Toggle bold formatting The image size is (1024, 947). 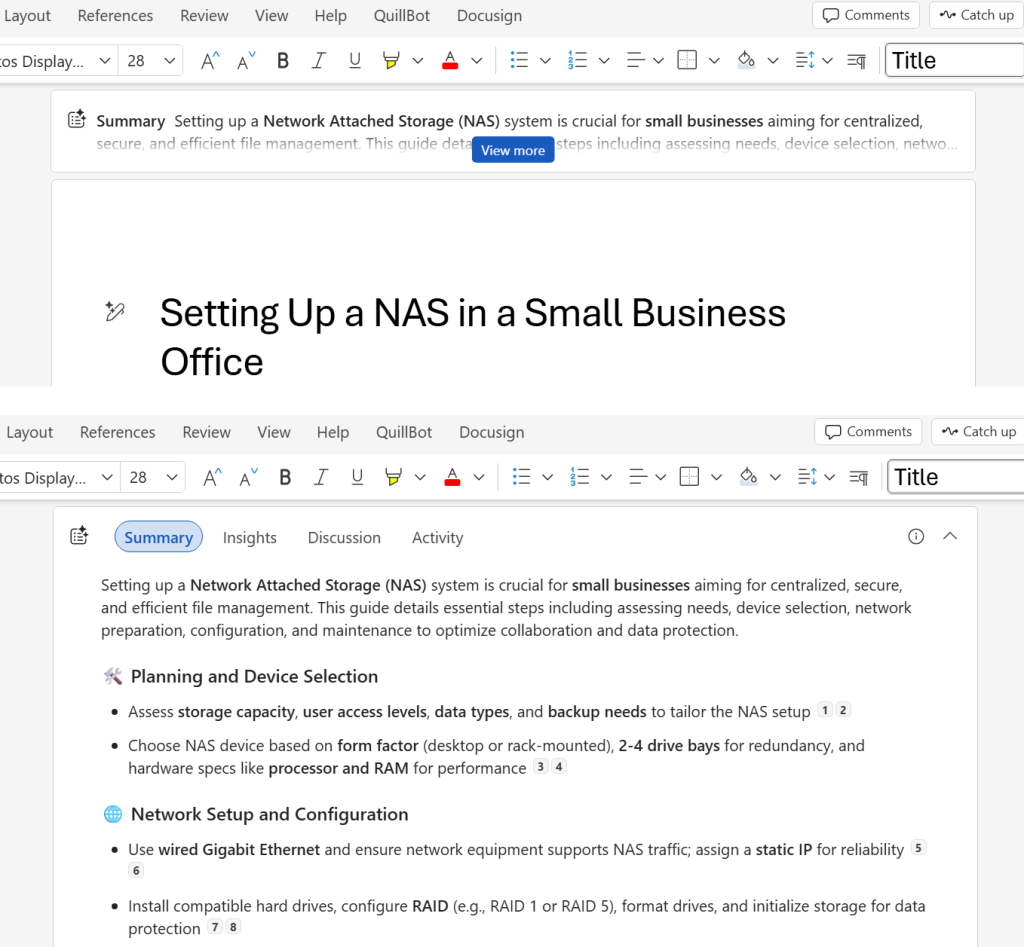click(283, 60)
